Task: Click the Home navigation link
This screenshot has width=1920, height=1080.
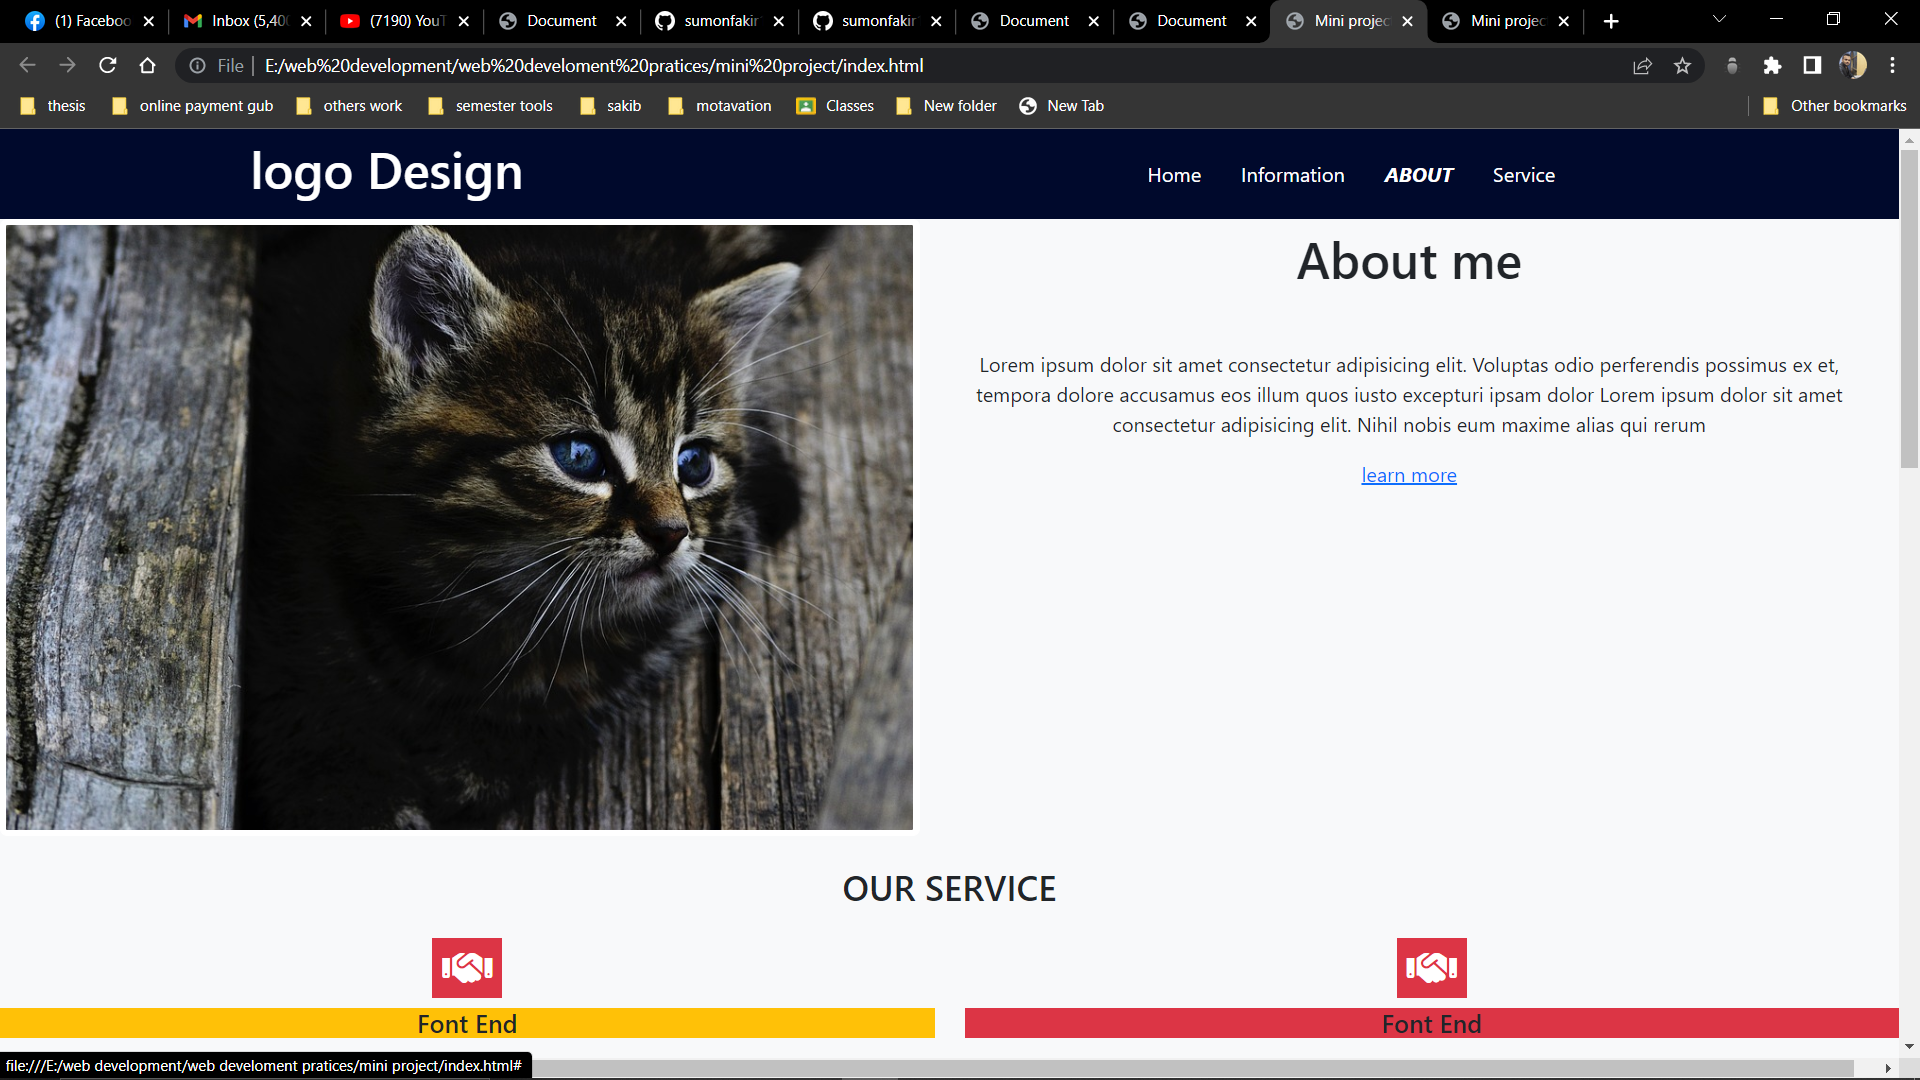Action: (x=1174, y=175)
